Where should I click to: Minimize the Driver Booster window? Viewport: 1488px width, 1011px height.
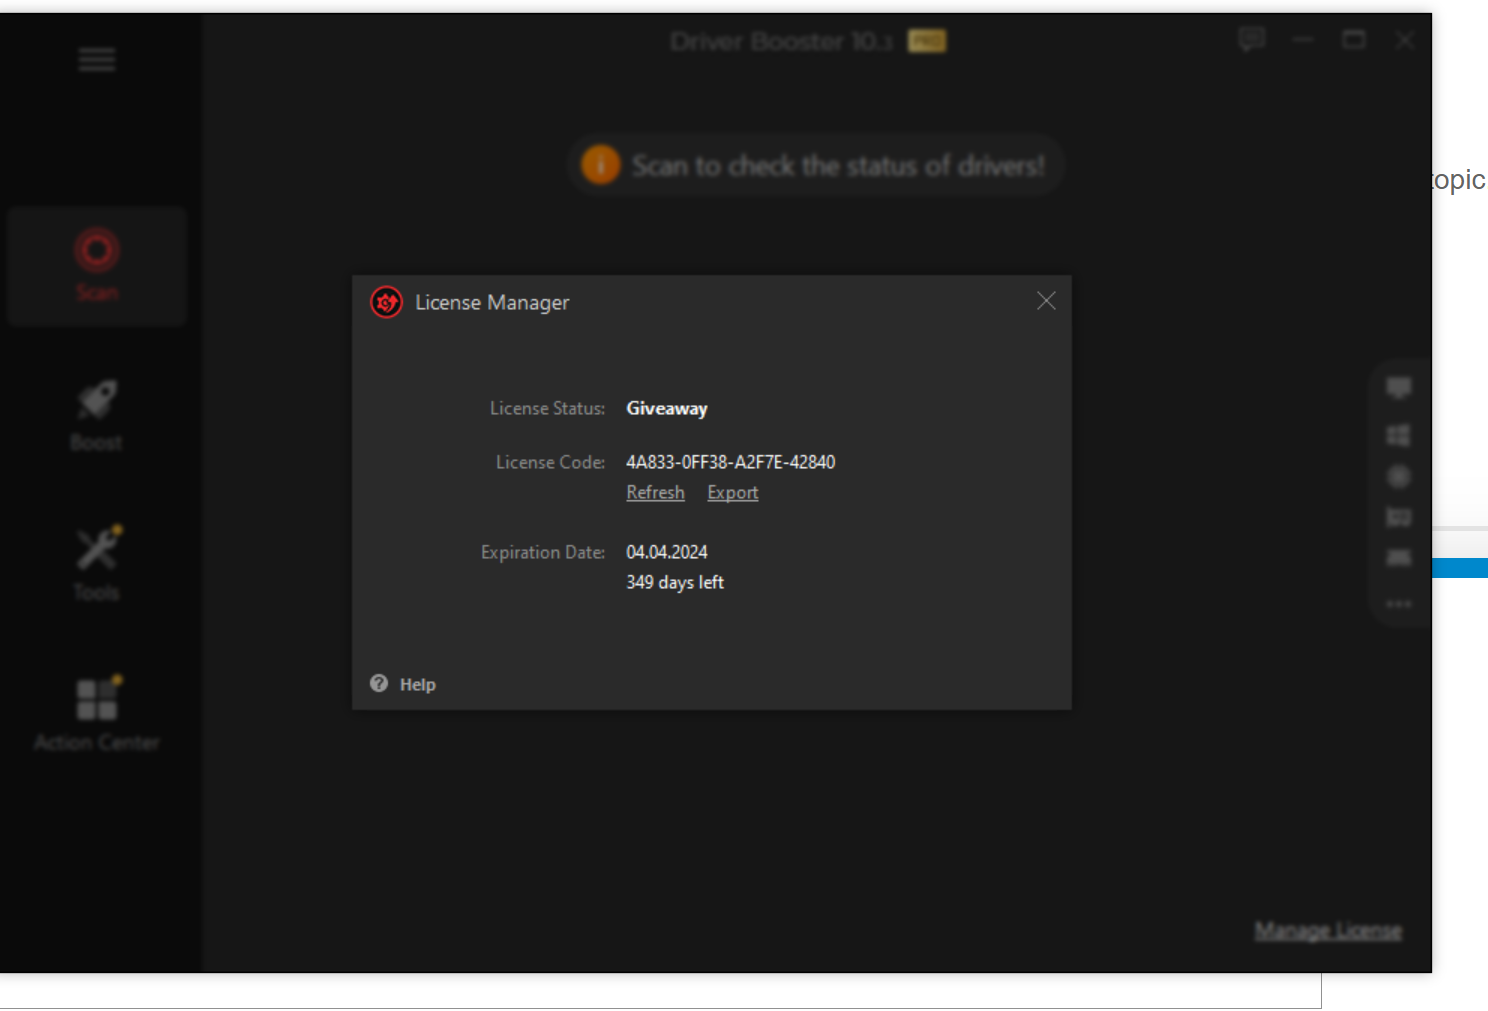click(x=1302, y=40)
